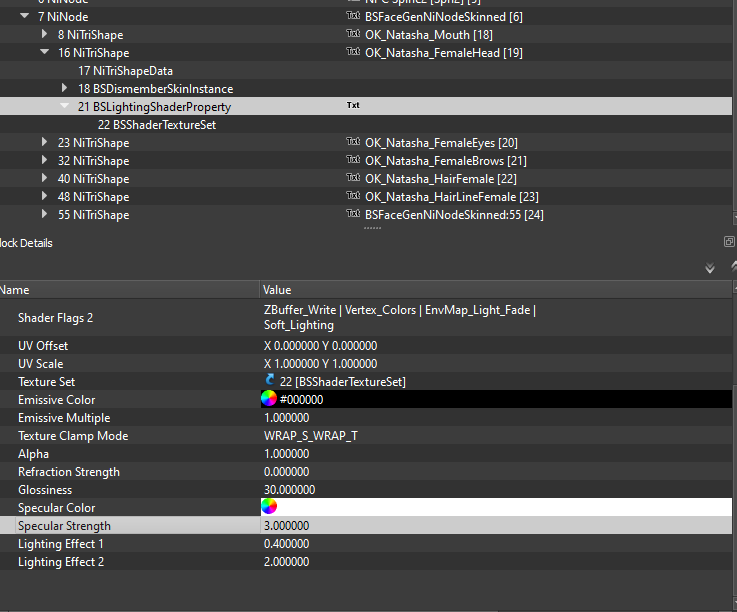Select the UV Offset value

[x=320, y=345]
